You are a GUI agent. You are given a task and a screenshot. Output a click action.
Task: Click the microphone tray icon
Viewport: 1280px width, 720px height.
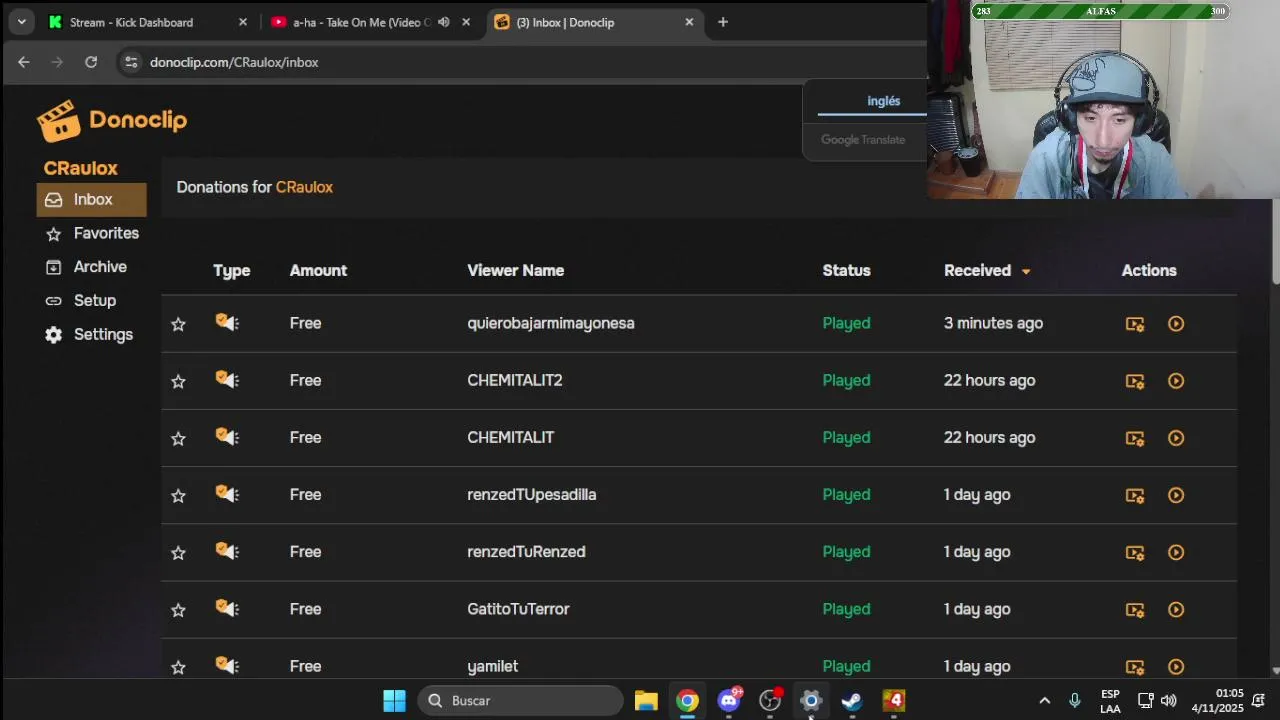(x=1075, y=701)
